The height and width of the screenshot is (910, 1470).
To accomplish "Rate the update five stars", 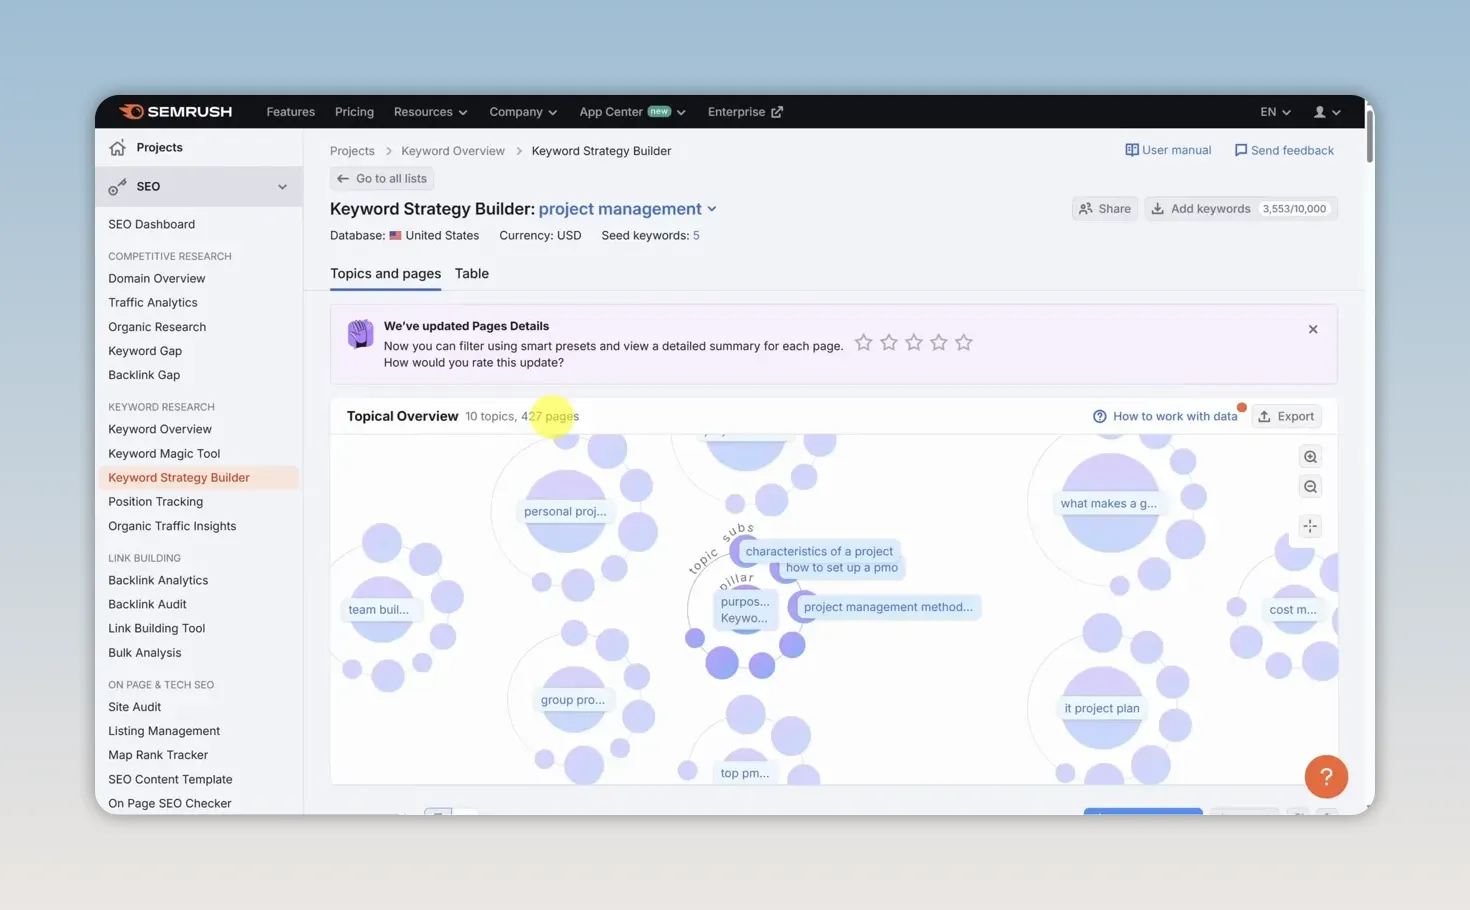I will (964, 343).
